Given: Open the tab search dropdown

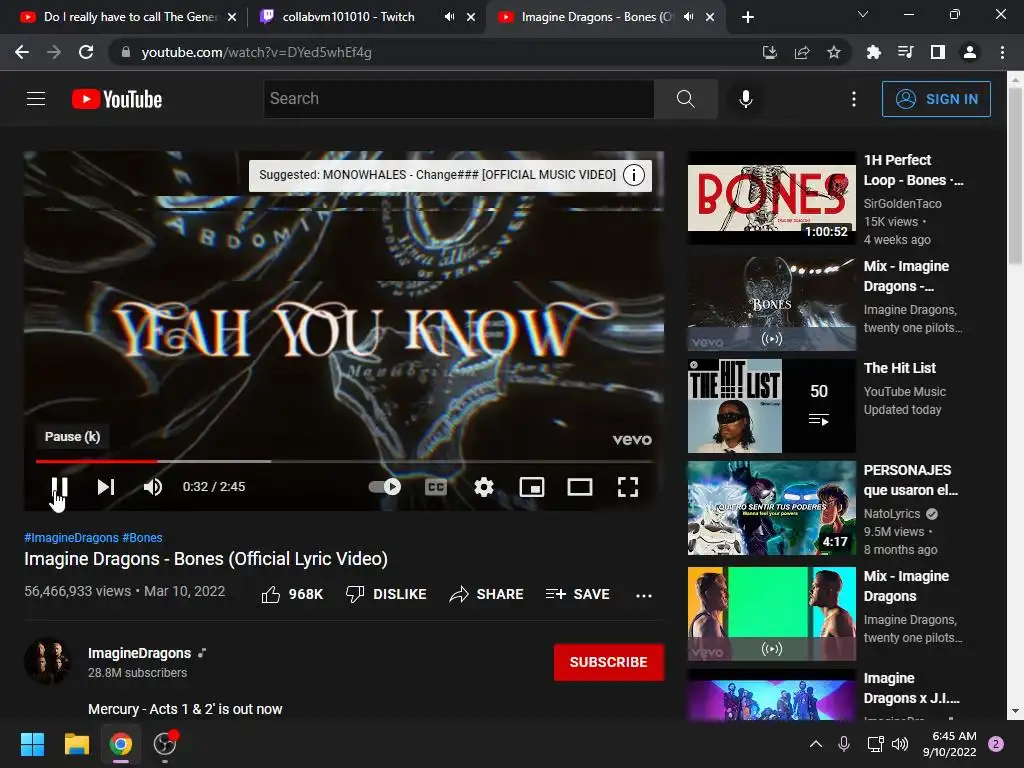Looking at the screenshot, I should click(x=863, y=14).
